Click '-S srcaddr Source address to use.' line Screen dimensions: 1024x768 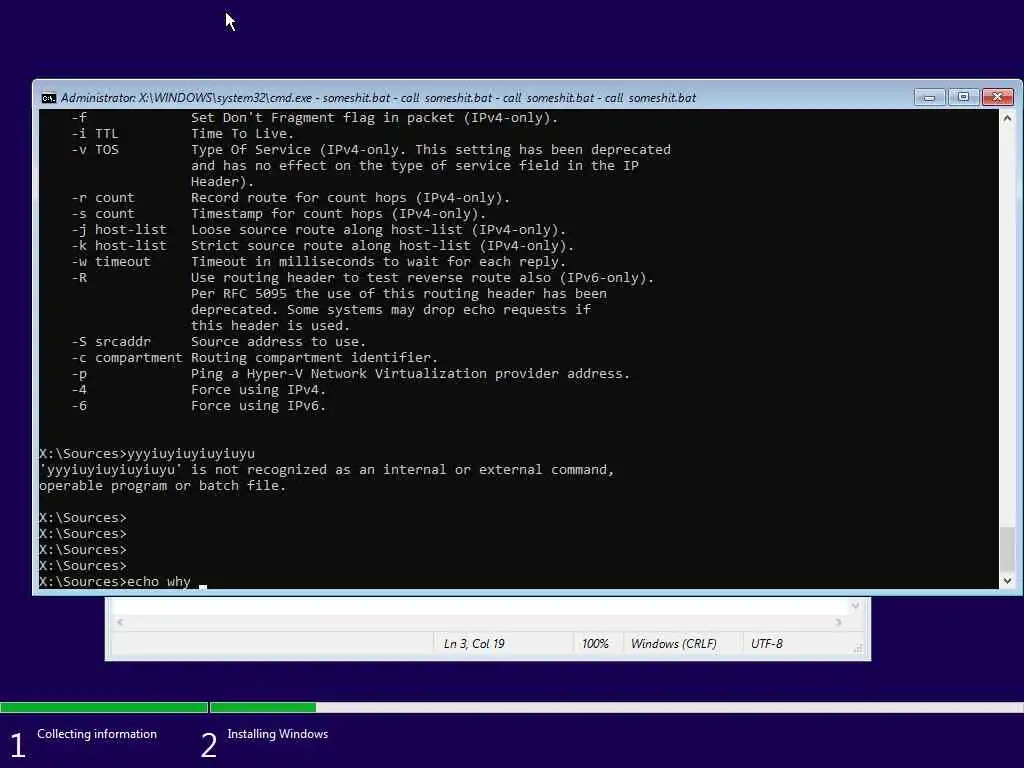coord(219,342)
